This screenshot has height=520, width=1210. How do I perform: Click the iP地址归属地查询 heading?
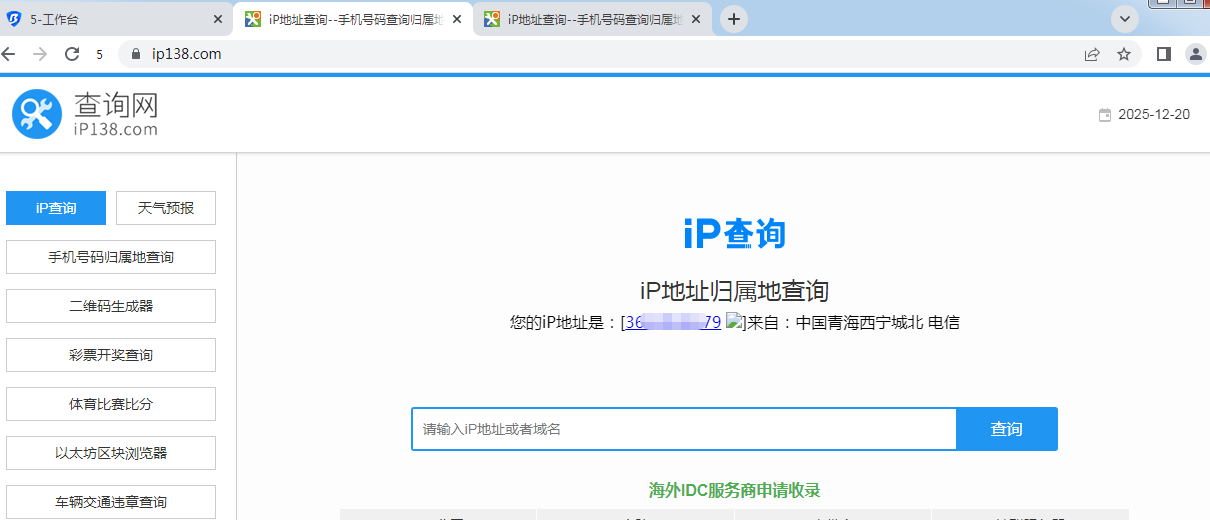(x=734, y=291)
